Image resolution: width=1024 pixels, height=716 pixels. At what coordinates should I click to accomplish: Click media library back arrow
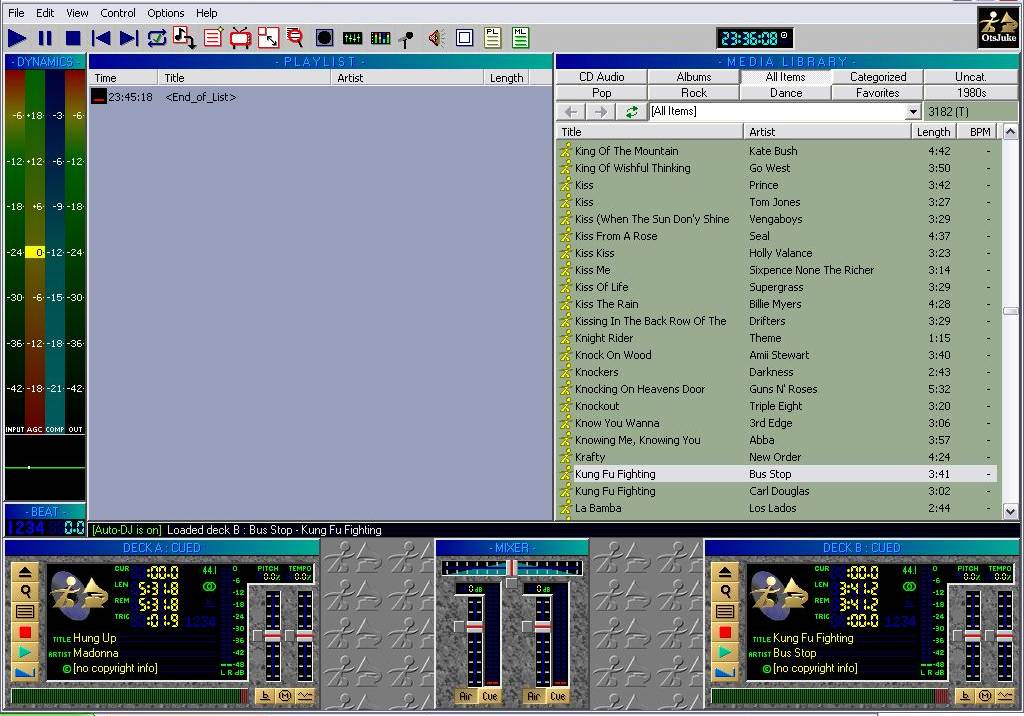point(571,112)
